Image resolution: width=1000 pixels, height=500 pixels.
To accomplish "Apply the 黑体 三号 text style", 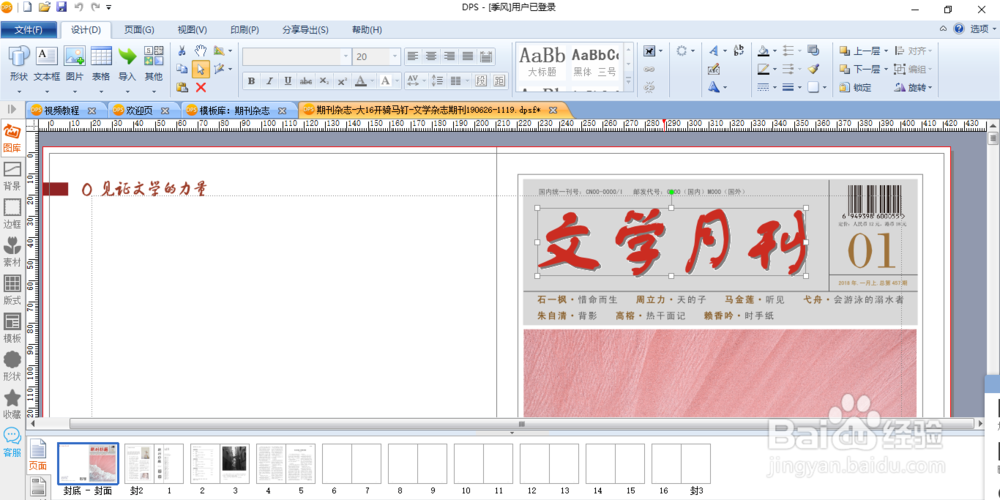I will 594,61.
